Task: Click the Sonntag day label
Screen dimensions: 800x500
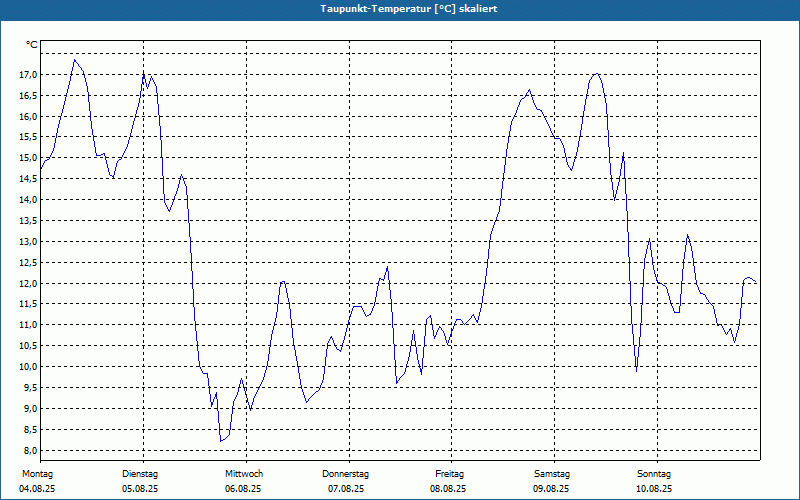Action: point(654,474)
